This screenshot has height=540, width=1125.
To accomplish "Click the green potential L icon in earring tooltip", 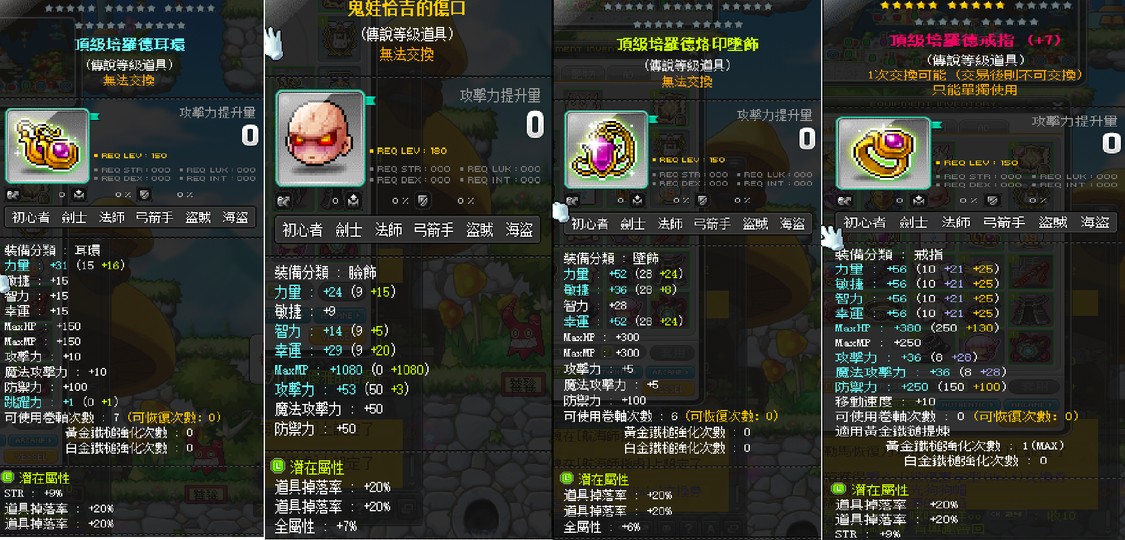I will point(7,477).
